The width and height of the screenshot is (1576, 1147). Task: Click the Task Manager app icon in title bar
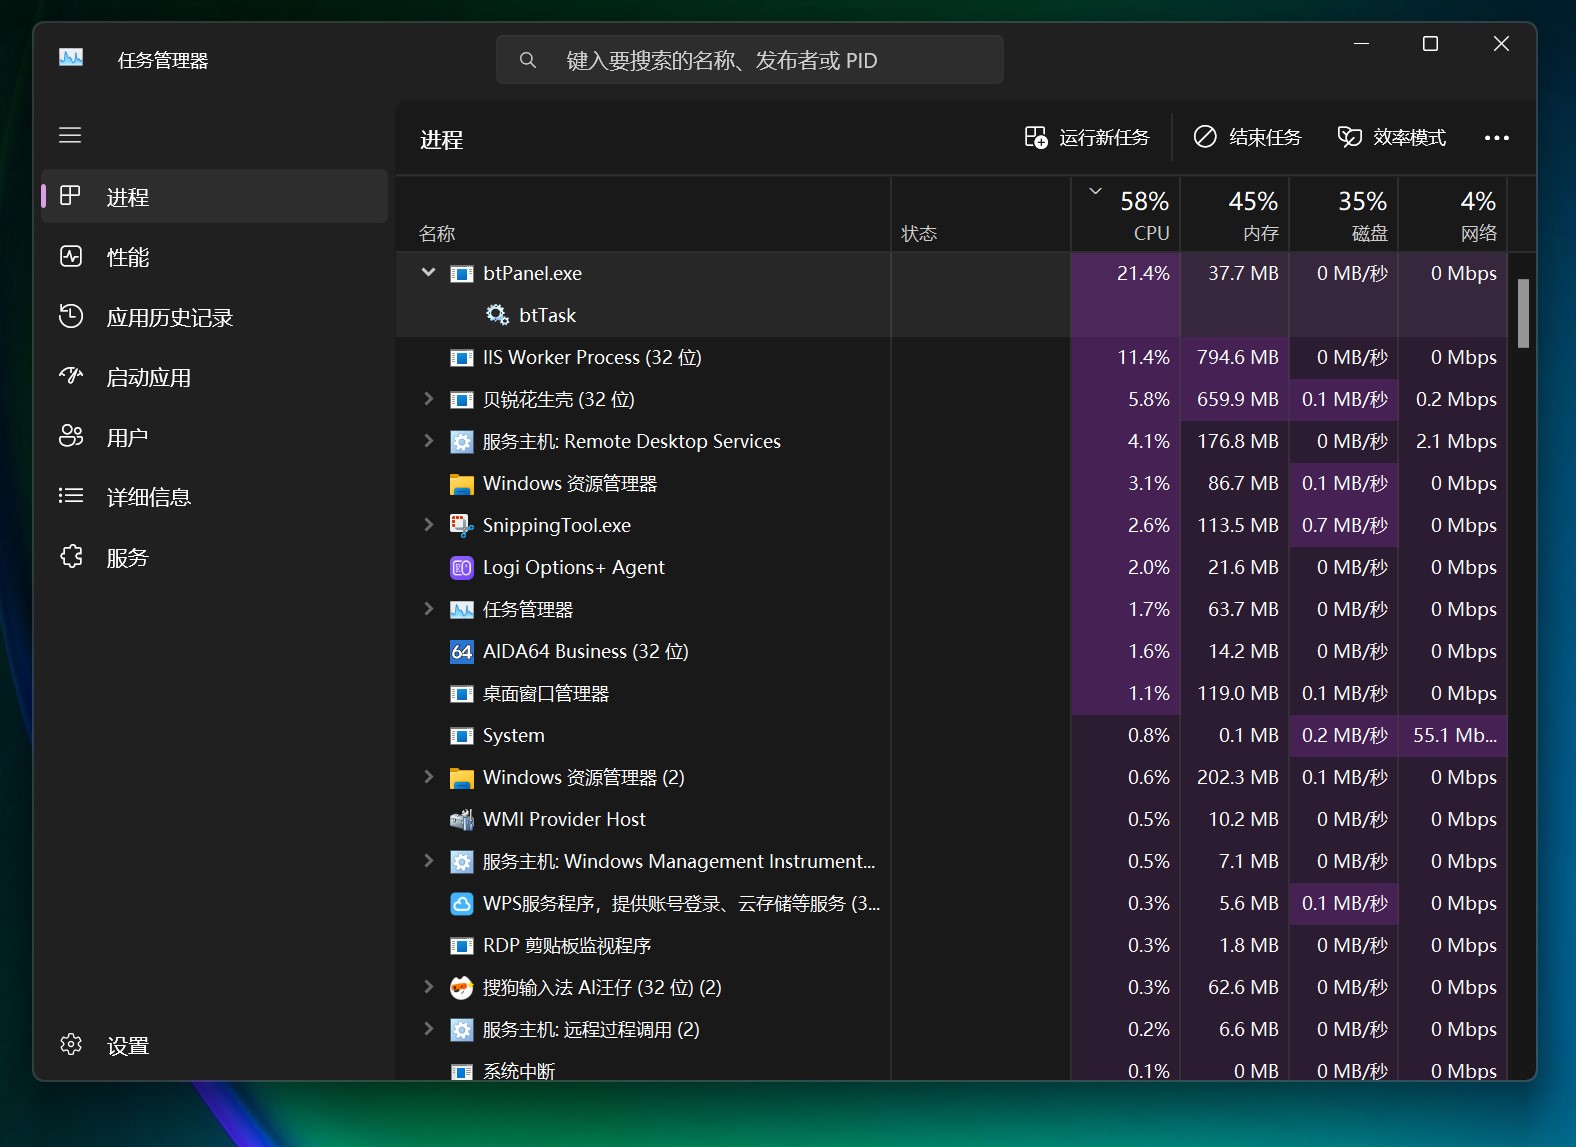coord(71,58)
